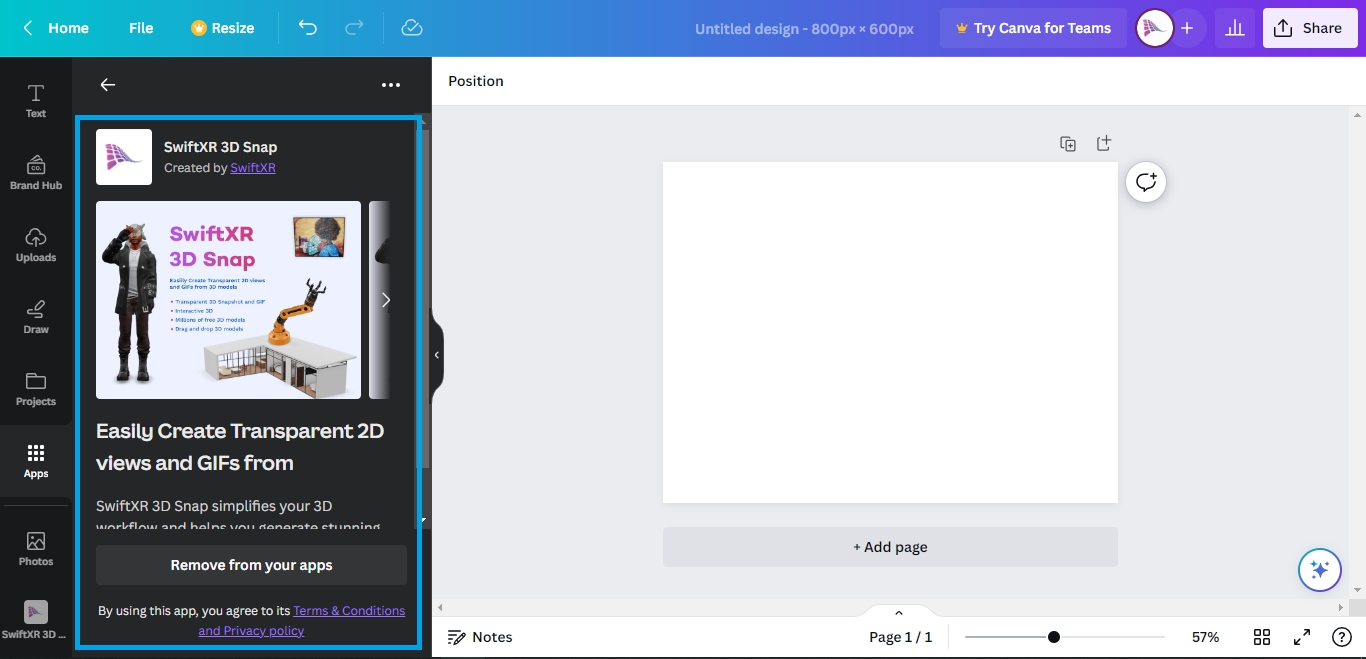
Task: Duplicate page using the copy icon
Action: pos(1068,144)
